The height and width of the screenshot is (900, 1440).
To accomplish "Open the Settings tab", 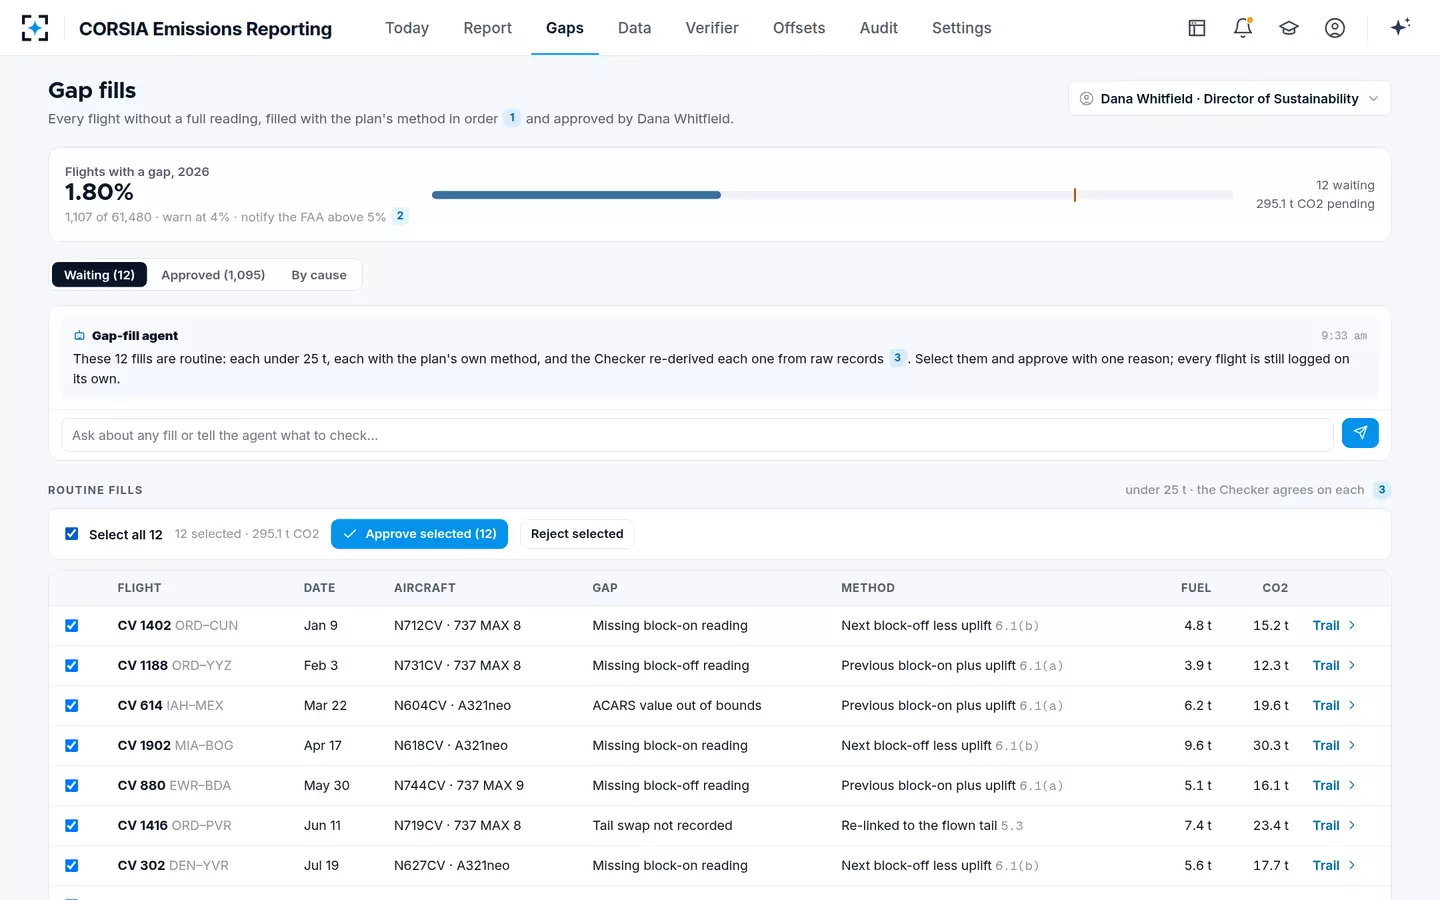I will pyautogui.click(x=962, y=28).
